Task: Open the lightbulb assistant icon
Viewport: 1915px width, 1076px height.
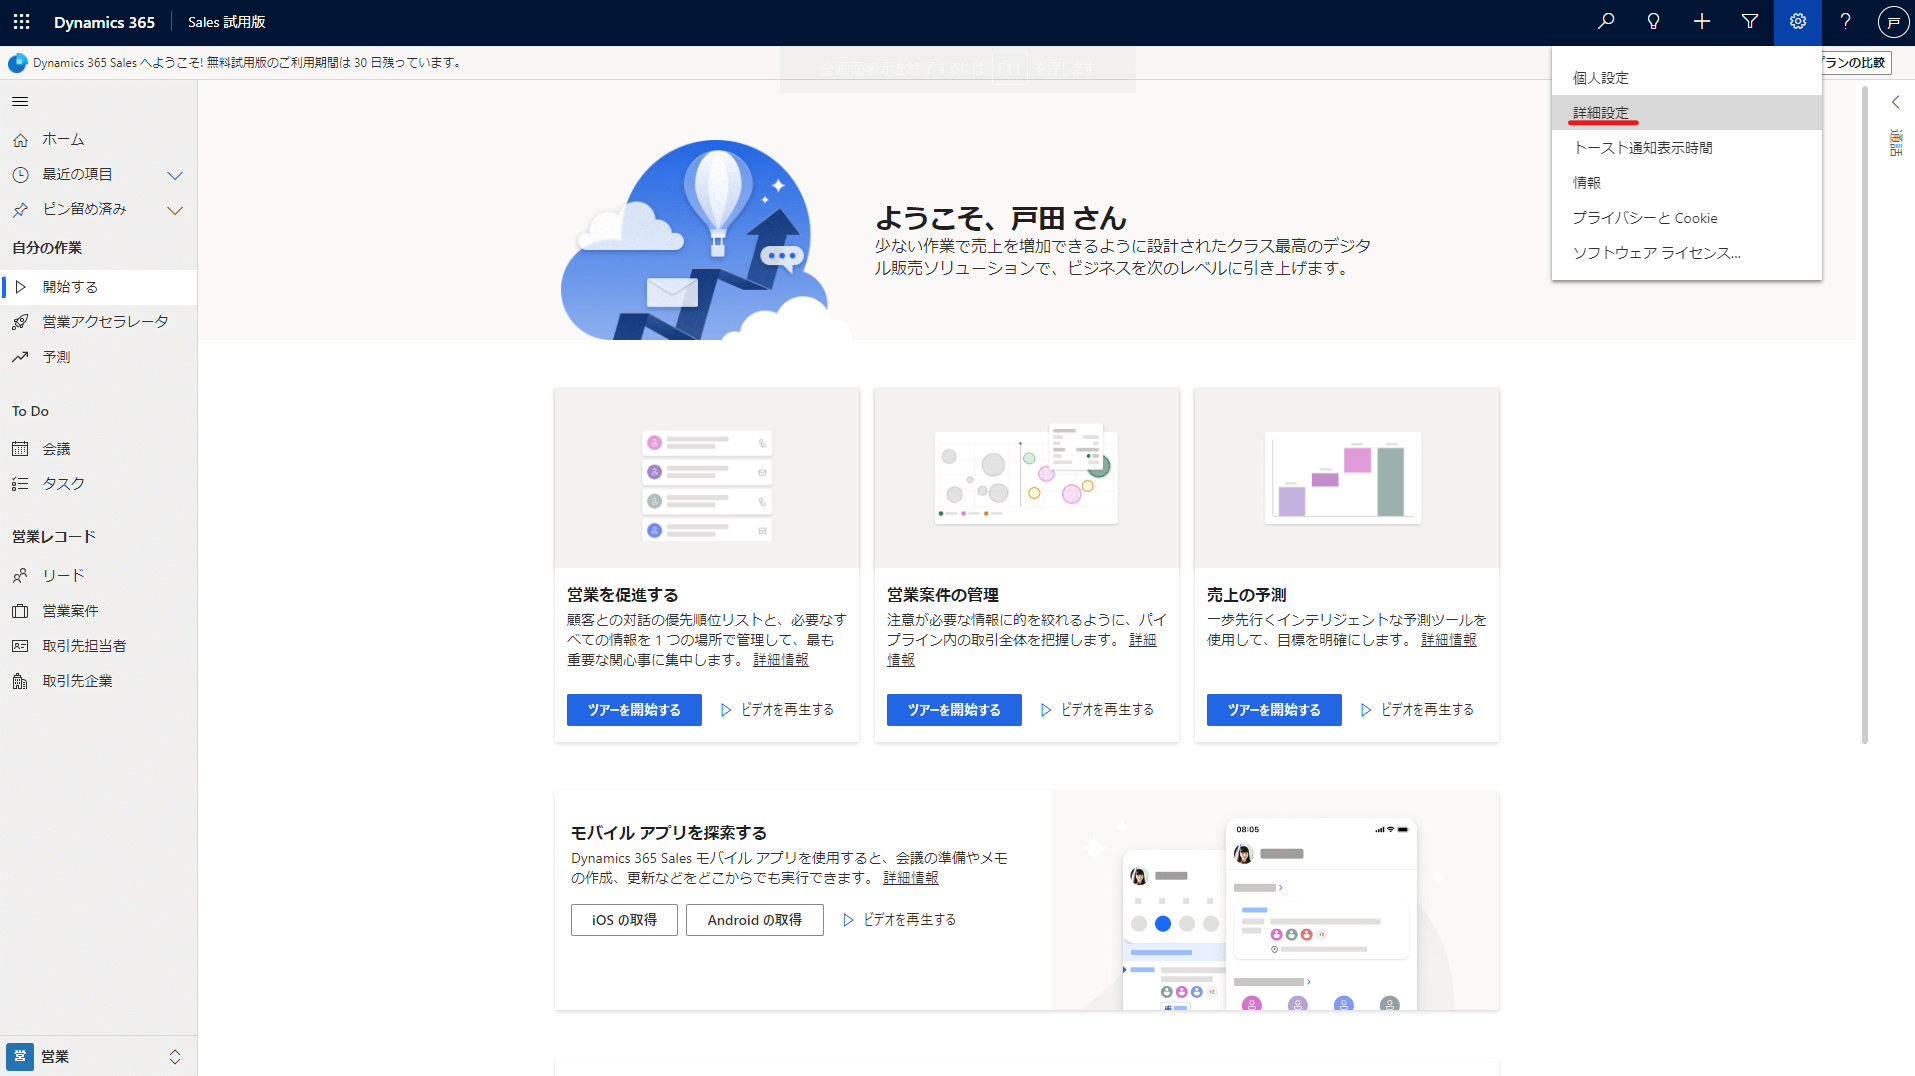Action: coord(1654,22)
